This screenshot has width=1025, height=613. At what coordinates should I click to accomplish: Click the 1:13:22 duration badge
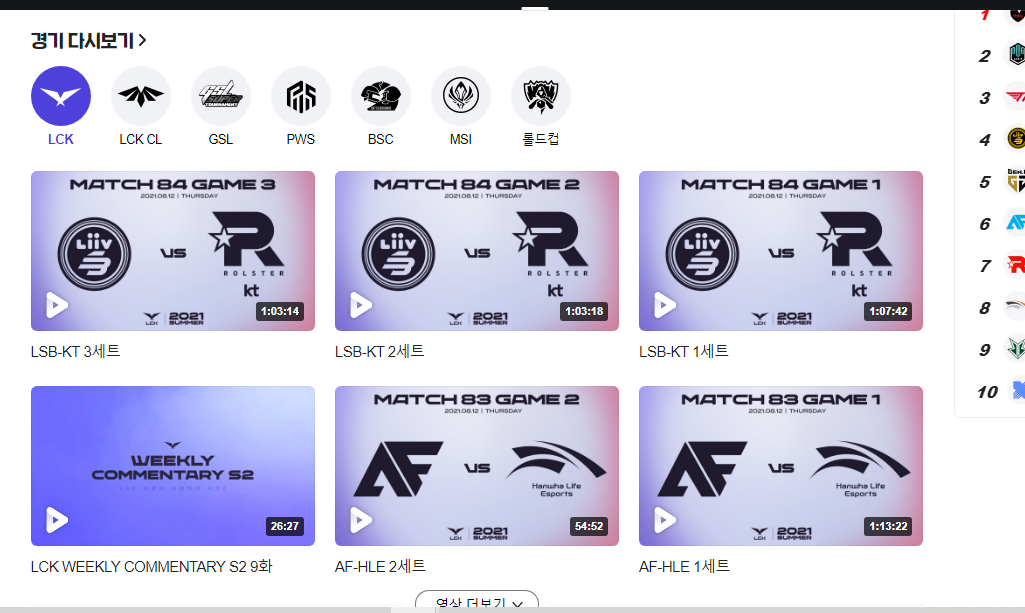(x=888, y=526)
